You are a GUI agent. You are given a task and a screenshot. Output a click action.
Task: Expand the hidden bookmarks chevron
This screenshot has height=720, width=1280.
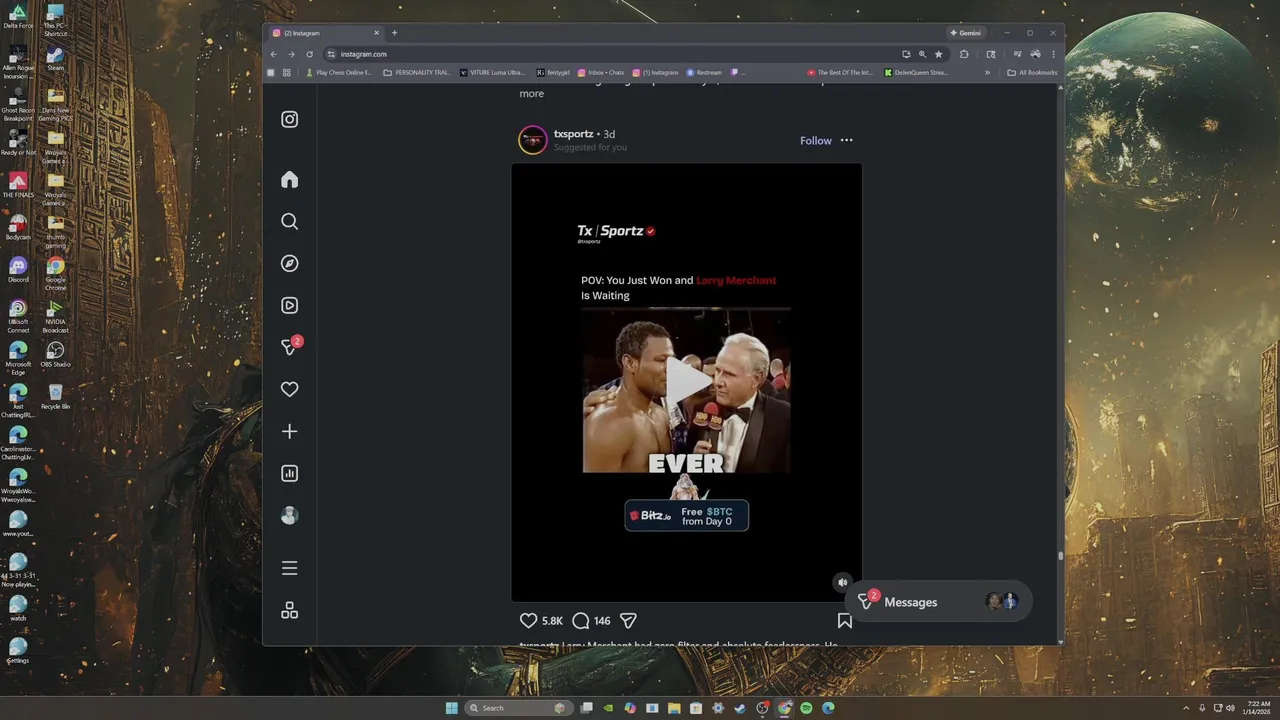click(x=987, y=72)
